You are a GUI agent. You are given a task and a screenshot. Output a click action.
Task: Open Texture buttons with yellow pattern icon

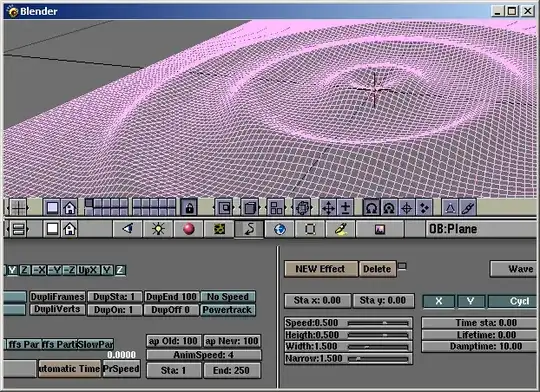coord(219,229)
